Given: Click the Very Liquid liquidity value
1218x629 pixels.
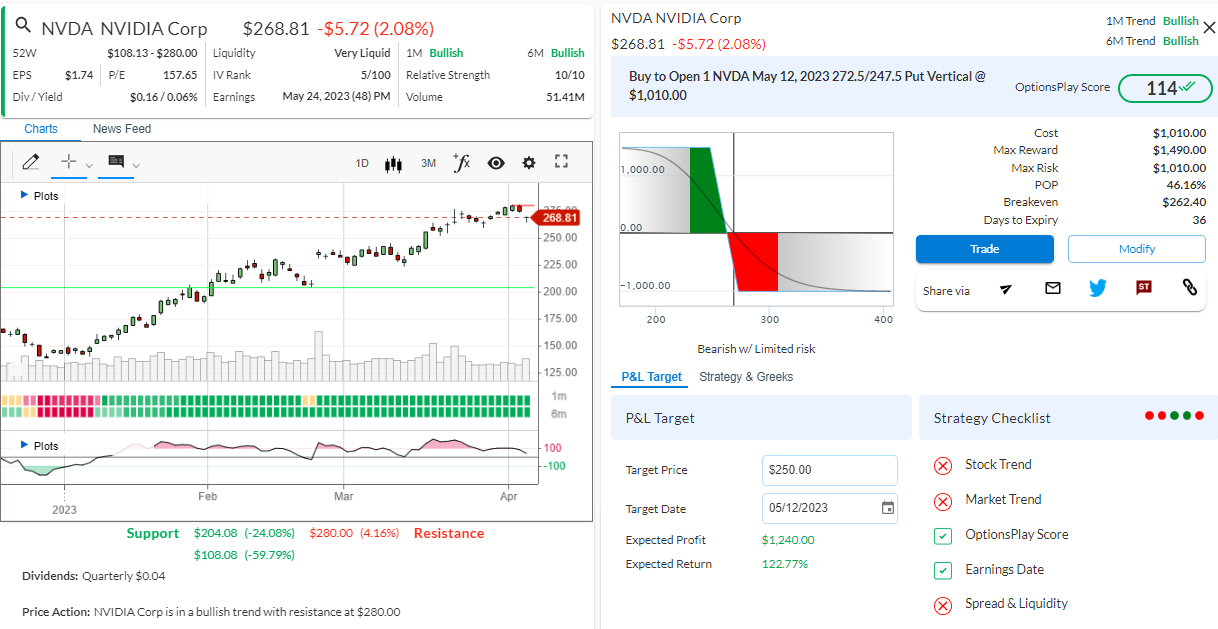Looking at the screenshot, I should (362, 53).
